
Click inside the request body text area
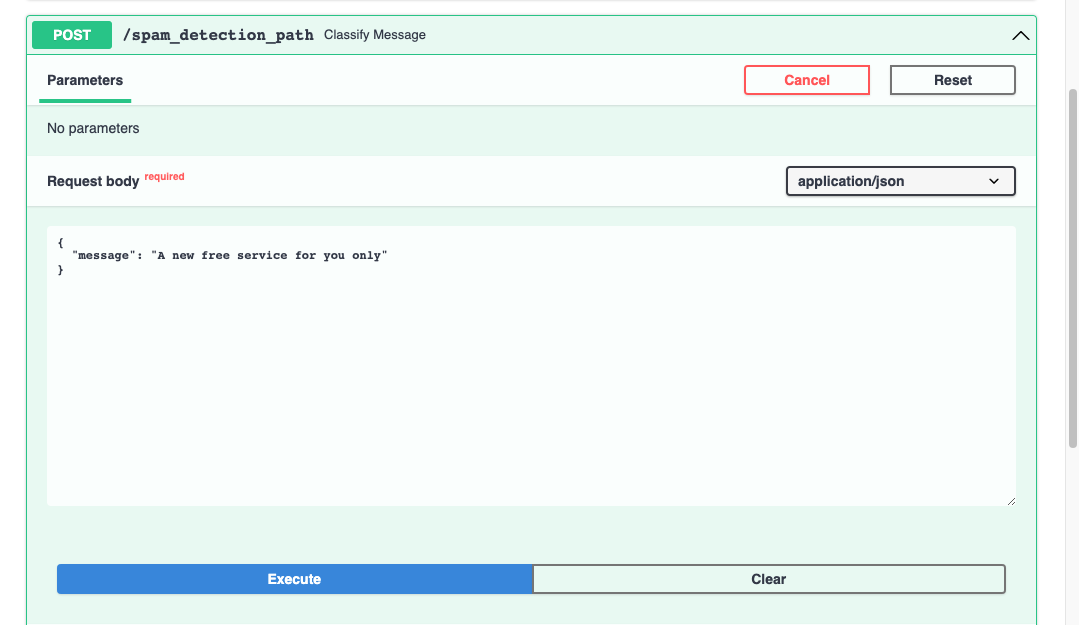point(530,380)
